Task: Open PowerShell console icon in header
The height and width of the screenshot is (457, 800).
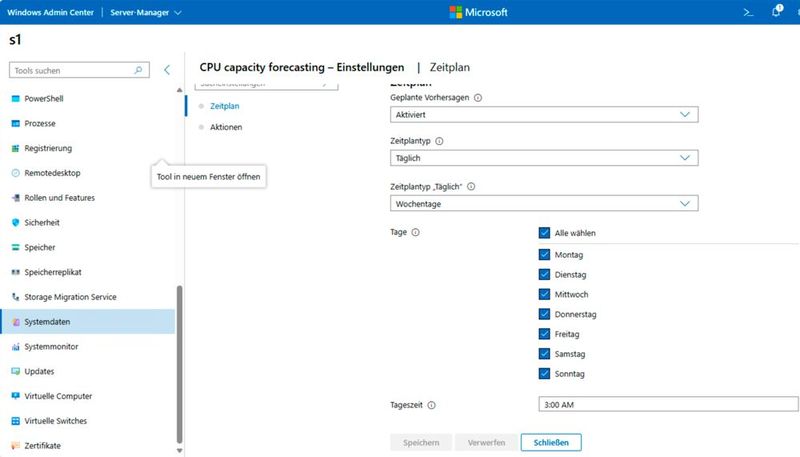Action: pyautogui.click(x=748, y=12)
